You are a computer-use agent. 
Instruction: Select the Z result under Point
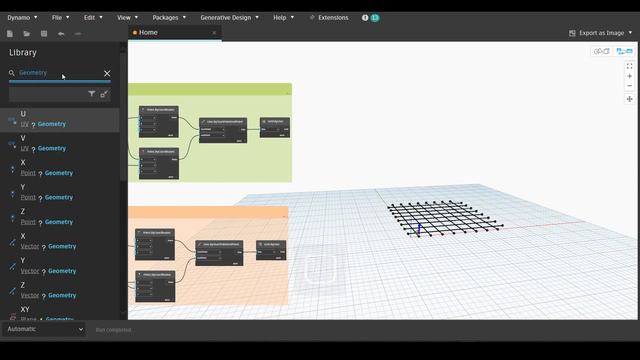coord(60,217)
